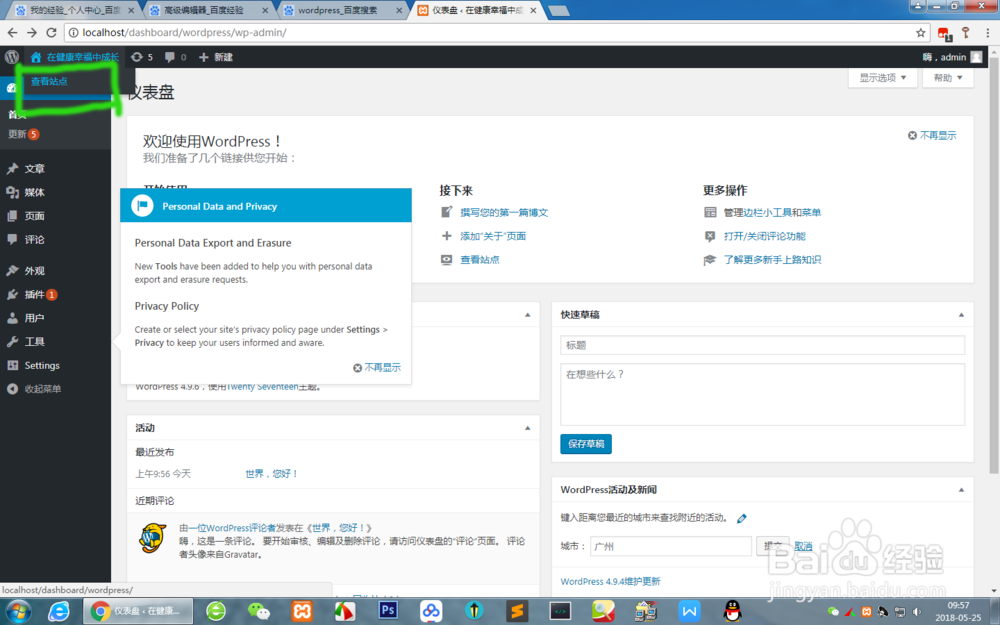Click 撰写您的第一篇博文 link

[504, 212]
